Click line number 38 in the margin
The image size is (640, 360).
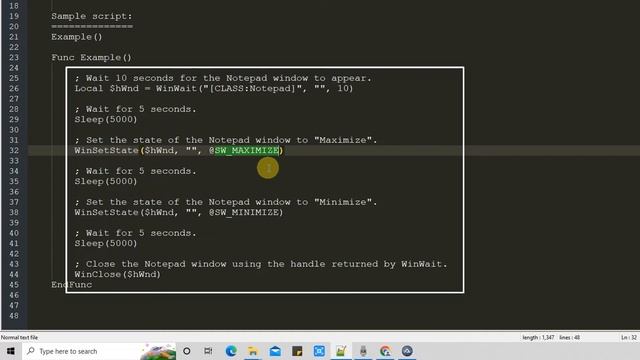(14, 213)
